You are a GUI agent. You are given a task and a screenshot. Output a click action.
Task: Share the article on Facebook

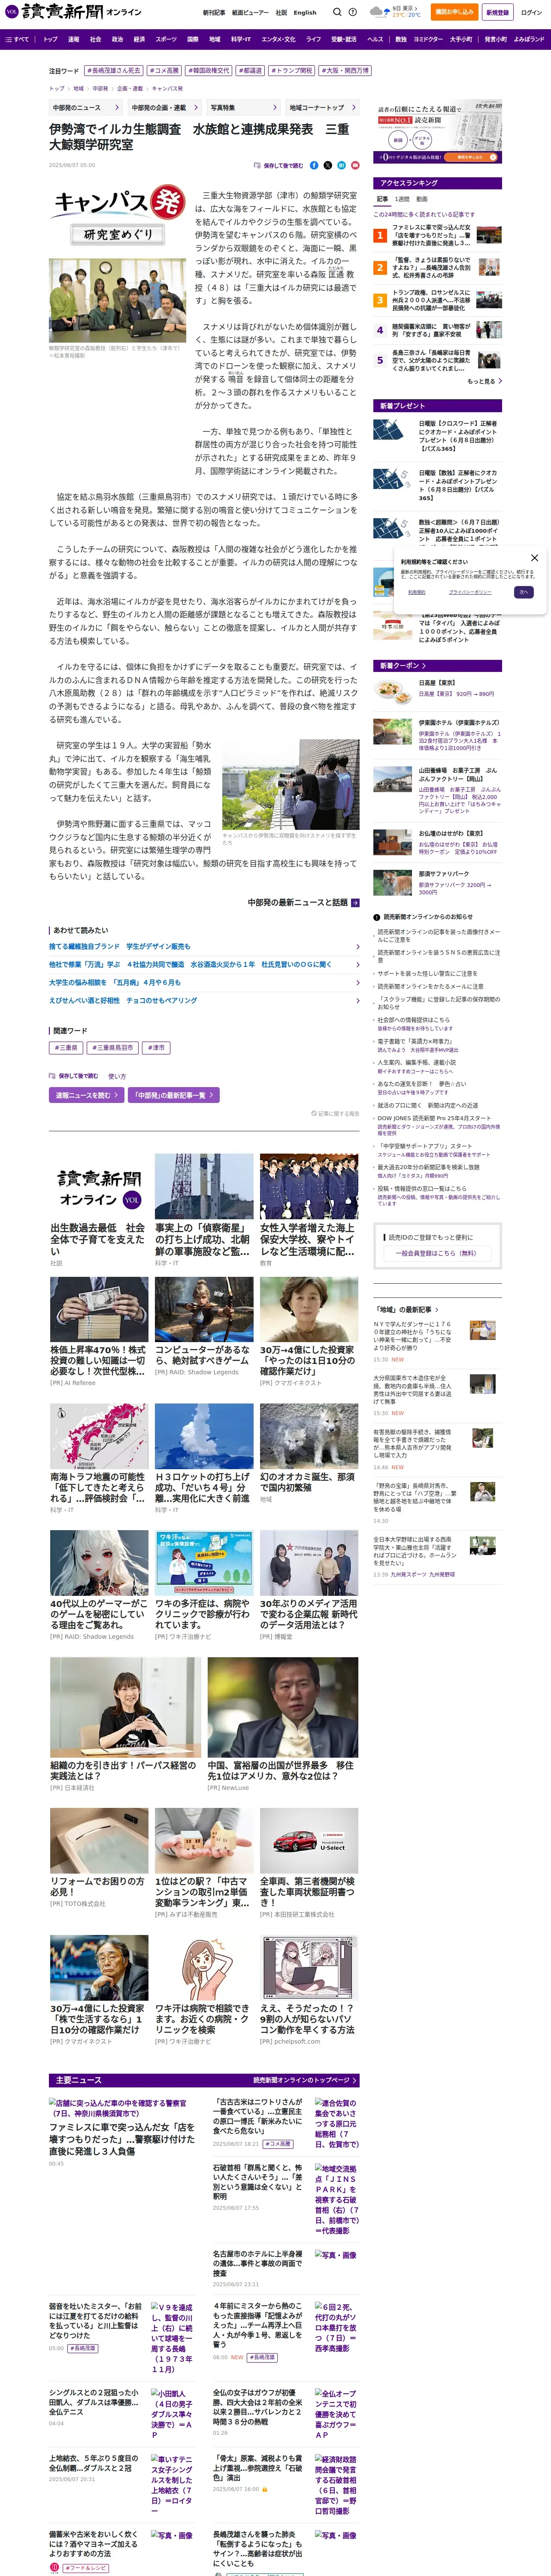pyautogui.click(x=314, y=165)
